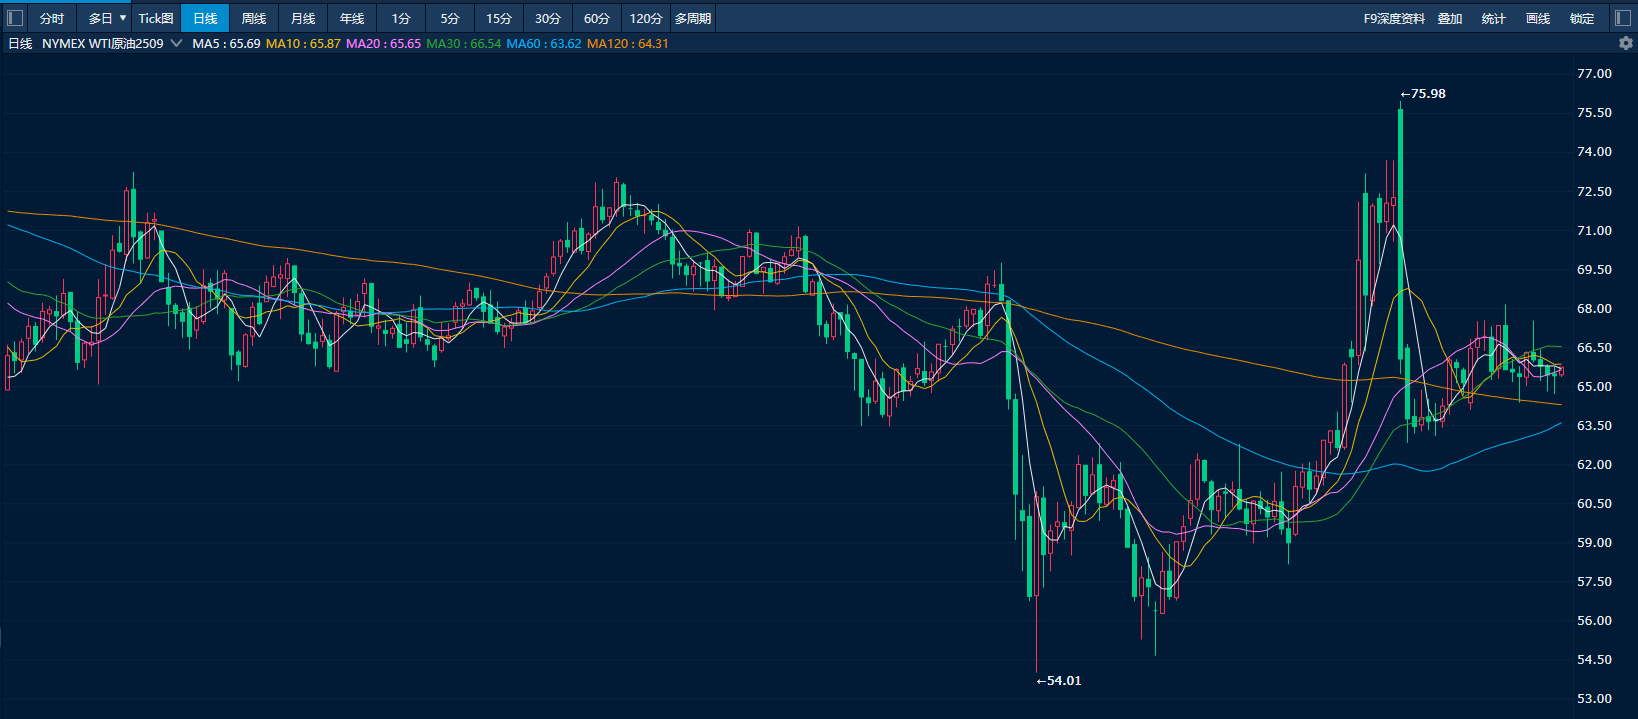Click the MA120 : 64.31 indicator label
The image size is (1638, 719).
pos(628,43)
